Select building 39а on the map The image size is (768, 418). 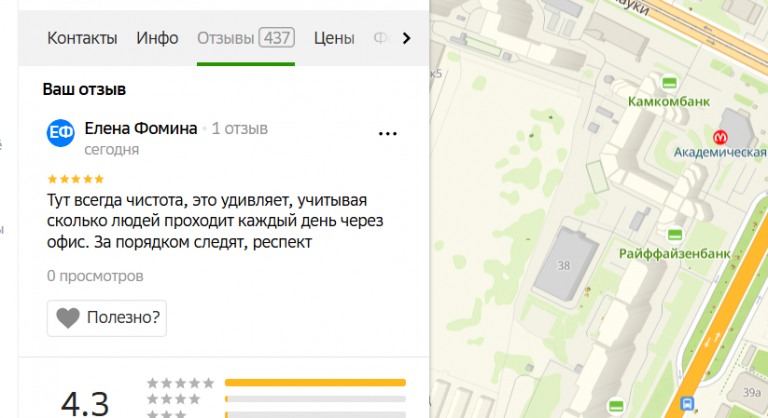tap(752, 393)
